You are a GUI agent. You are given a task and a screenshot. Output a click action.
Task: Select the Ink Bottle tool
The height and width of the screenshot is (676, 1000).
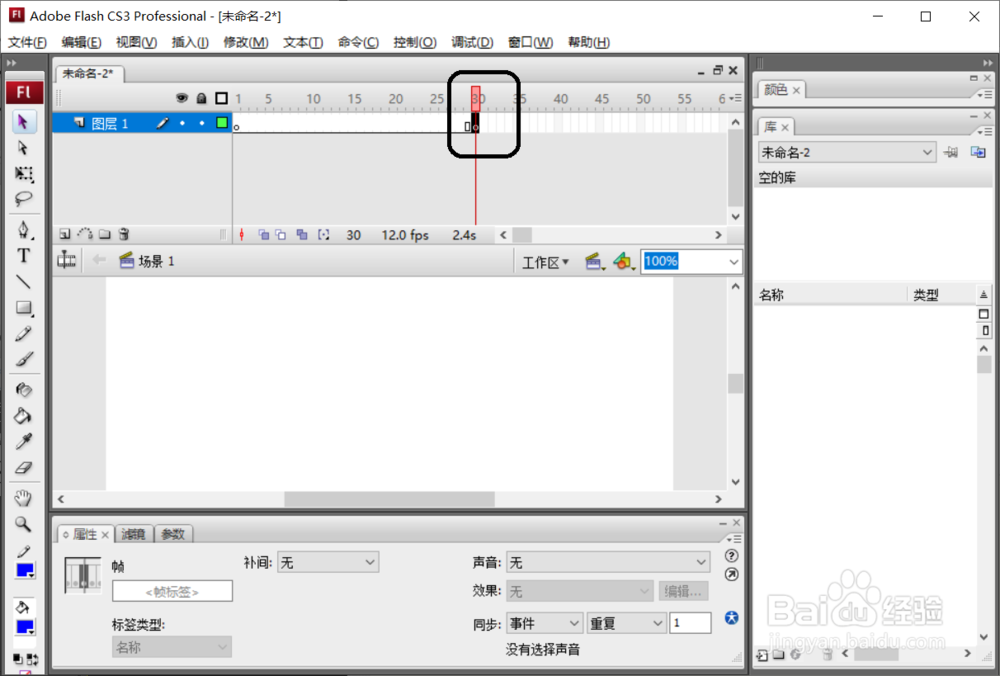point(24,390)
